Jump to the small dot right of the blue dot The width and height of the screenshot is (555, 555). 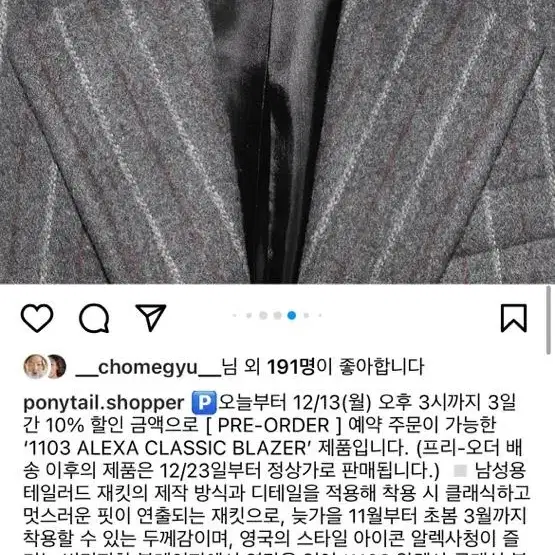point(306,315)
